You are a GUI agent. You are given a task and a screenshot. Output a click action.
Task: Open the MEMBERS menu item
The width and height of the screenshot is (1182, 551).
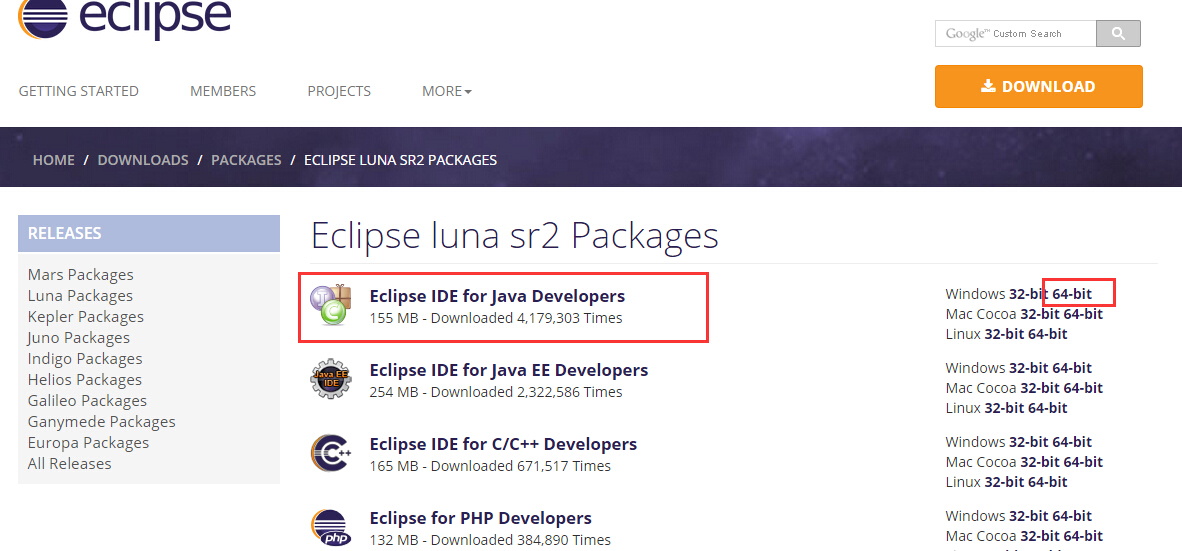pos(223,91)
